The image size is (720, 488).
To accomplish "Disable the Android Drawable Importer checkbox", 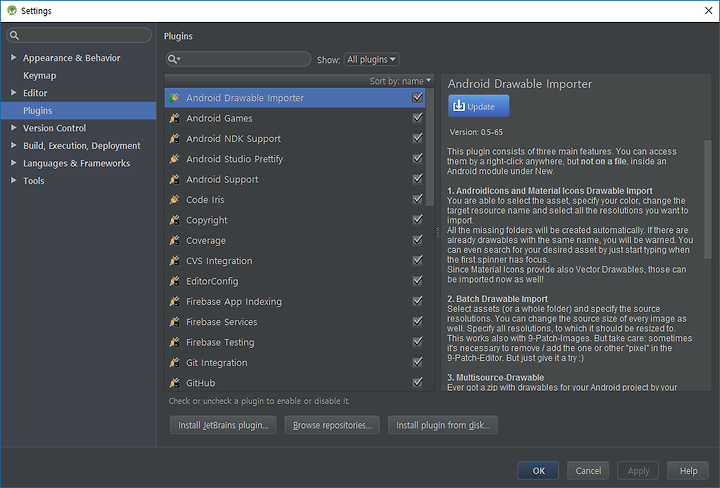I will point(417,97).
